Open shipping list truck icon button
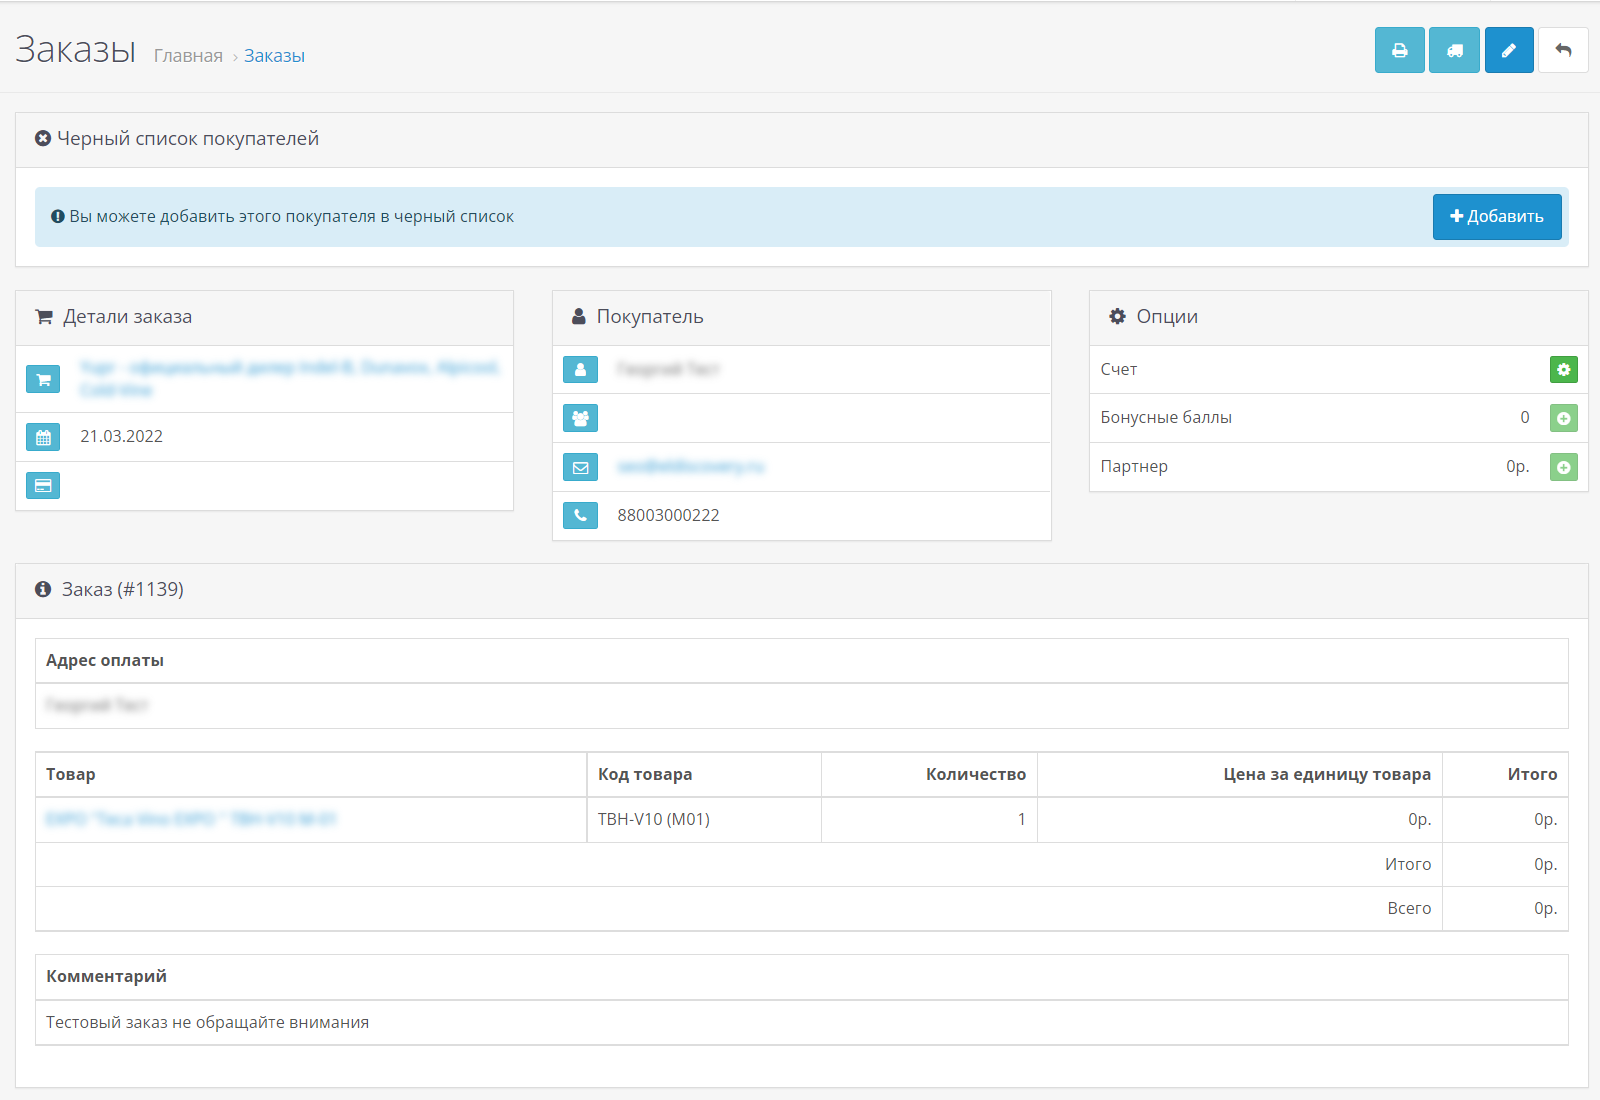This screenshot has height=1100, width=1600. [1454, 50]
